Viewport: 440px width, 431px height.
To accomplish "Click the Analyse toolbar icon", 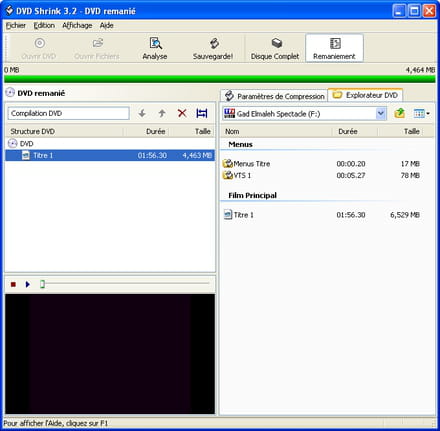I will pos(155,43).
